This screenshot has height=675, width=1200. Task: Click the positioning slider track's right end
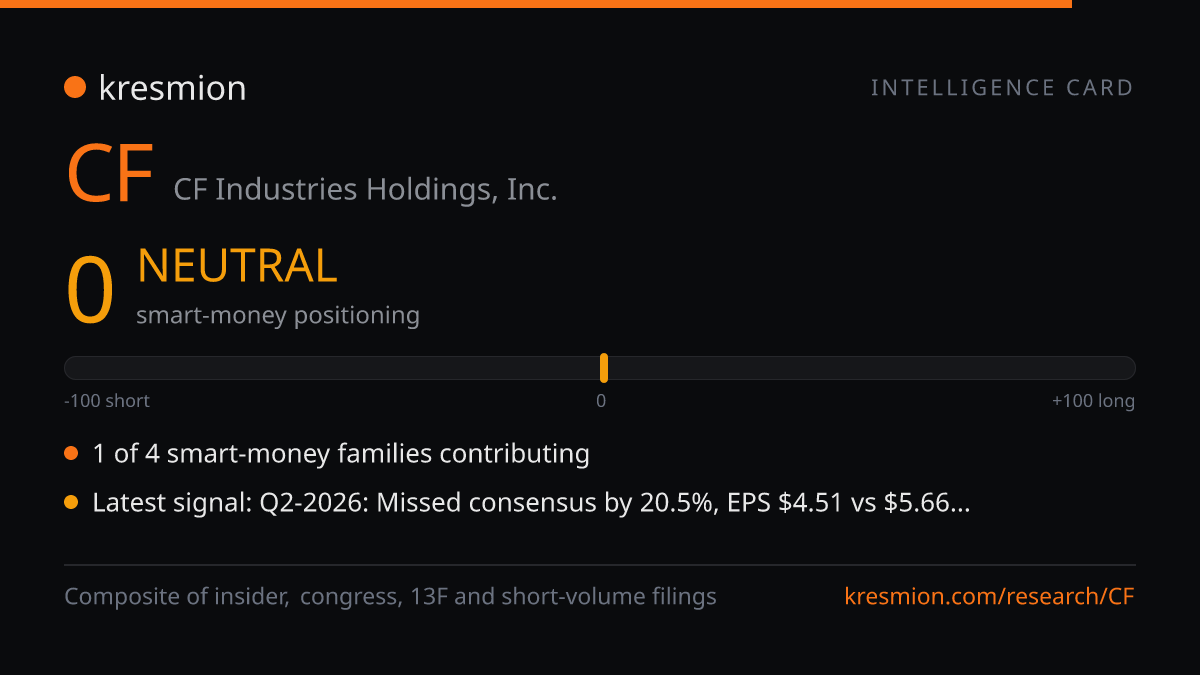[x=1127, y=368]
